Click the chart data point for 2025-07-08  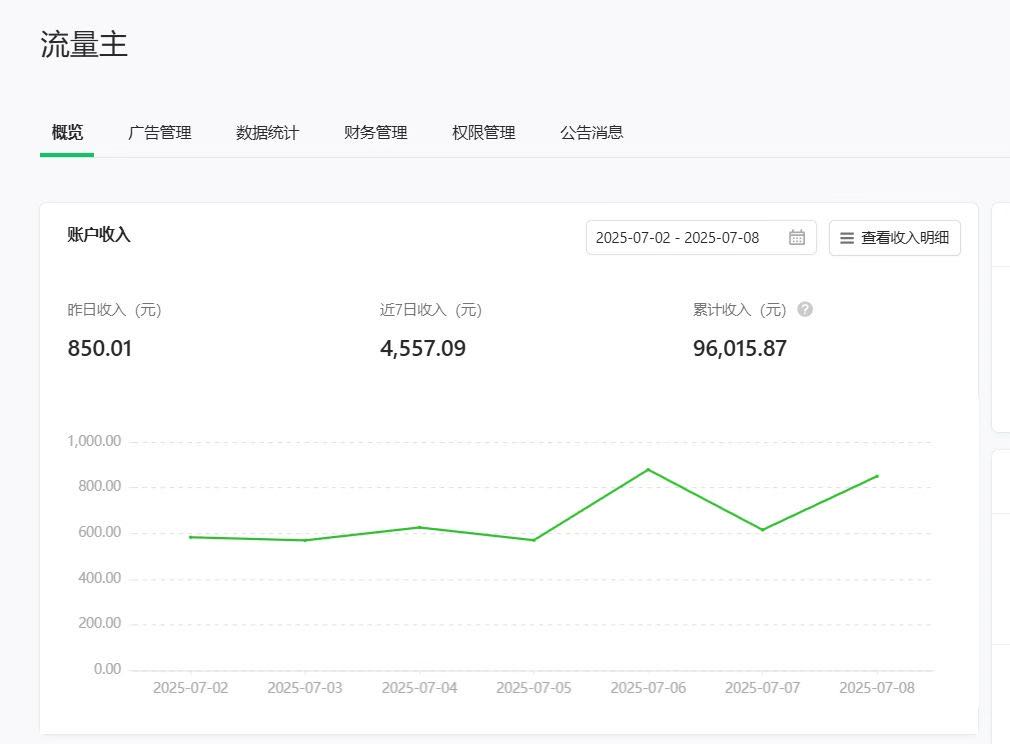click(877, 476)
